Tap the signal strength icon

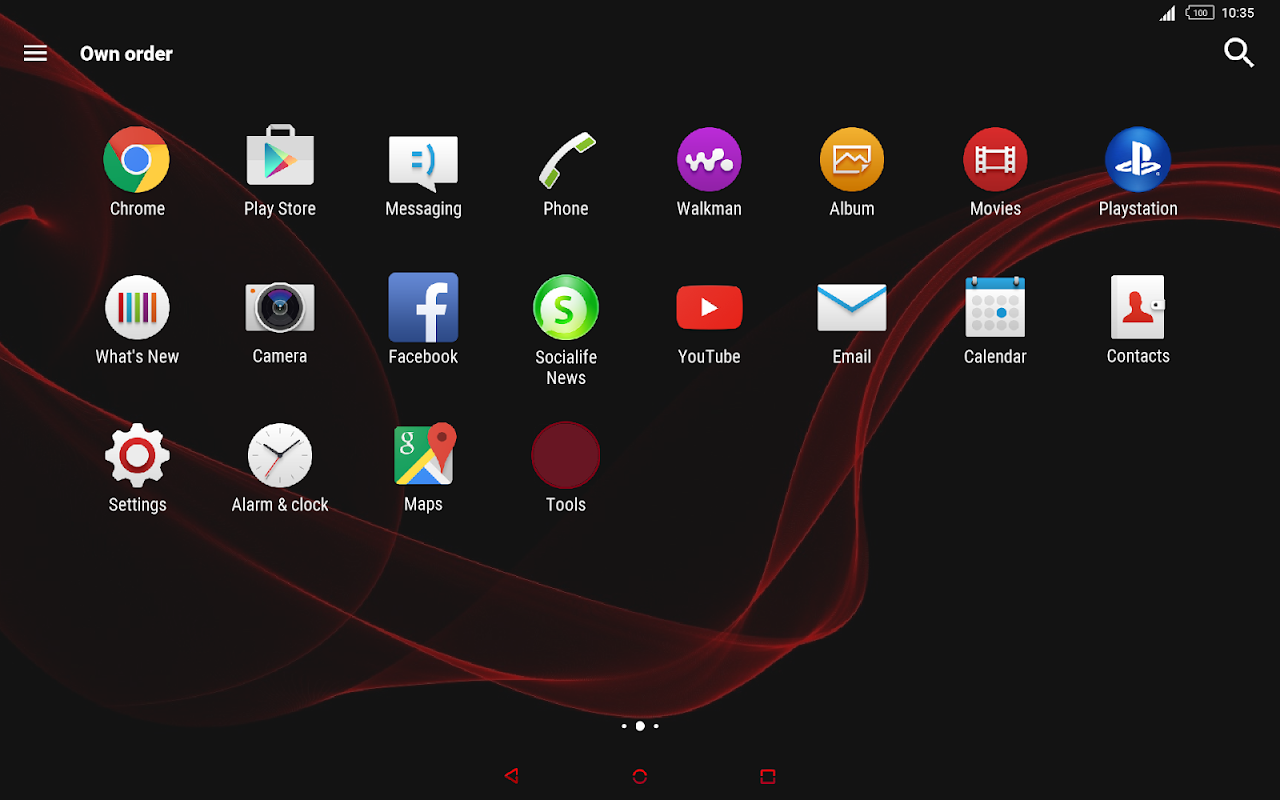(1167, 13)
